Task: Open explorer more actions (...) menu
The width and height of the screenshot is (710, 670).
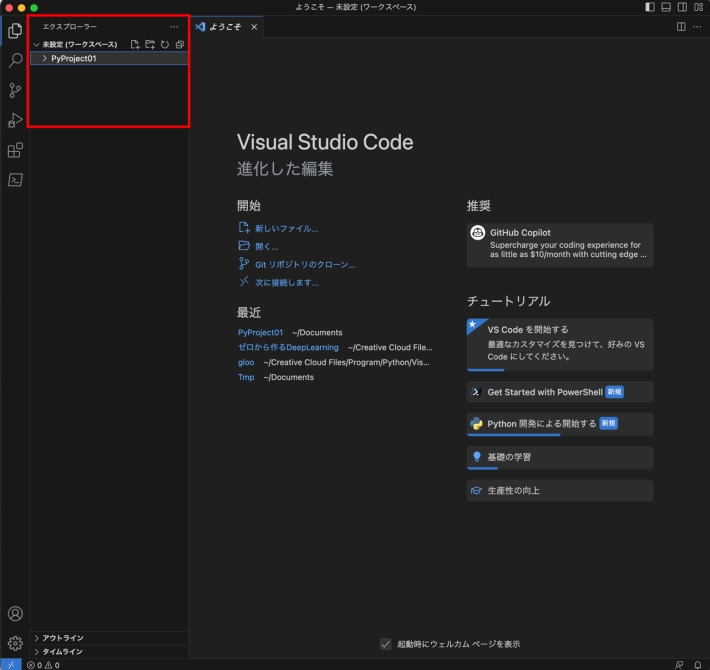Action: (x=174, y=27)
